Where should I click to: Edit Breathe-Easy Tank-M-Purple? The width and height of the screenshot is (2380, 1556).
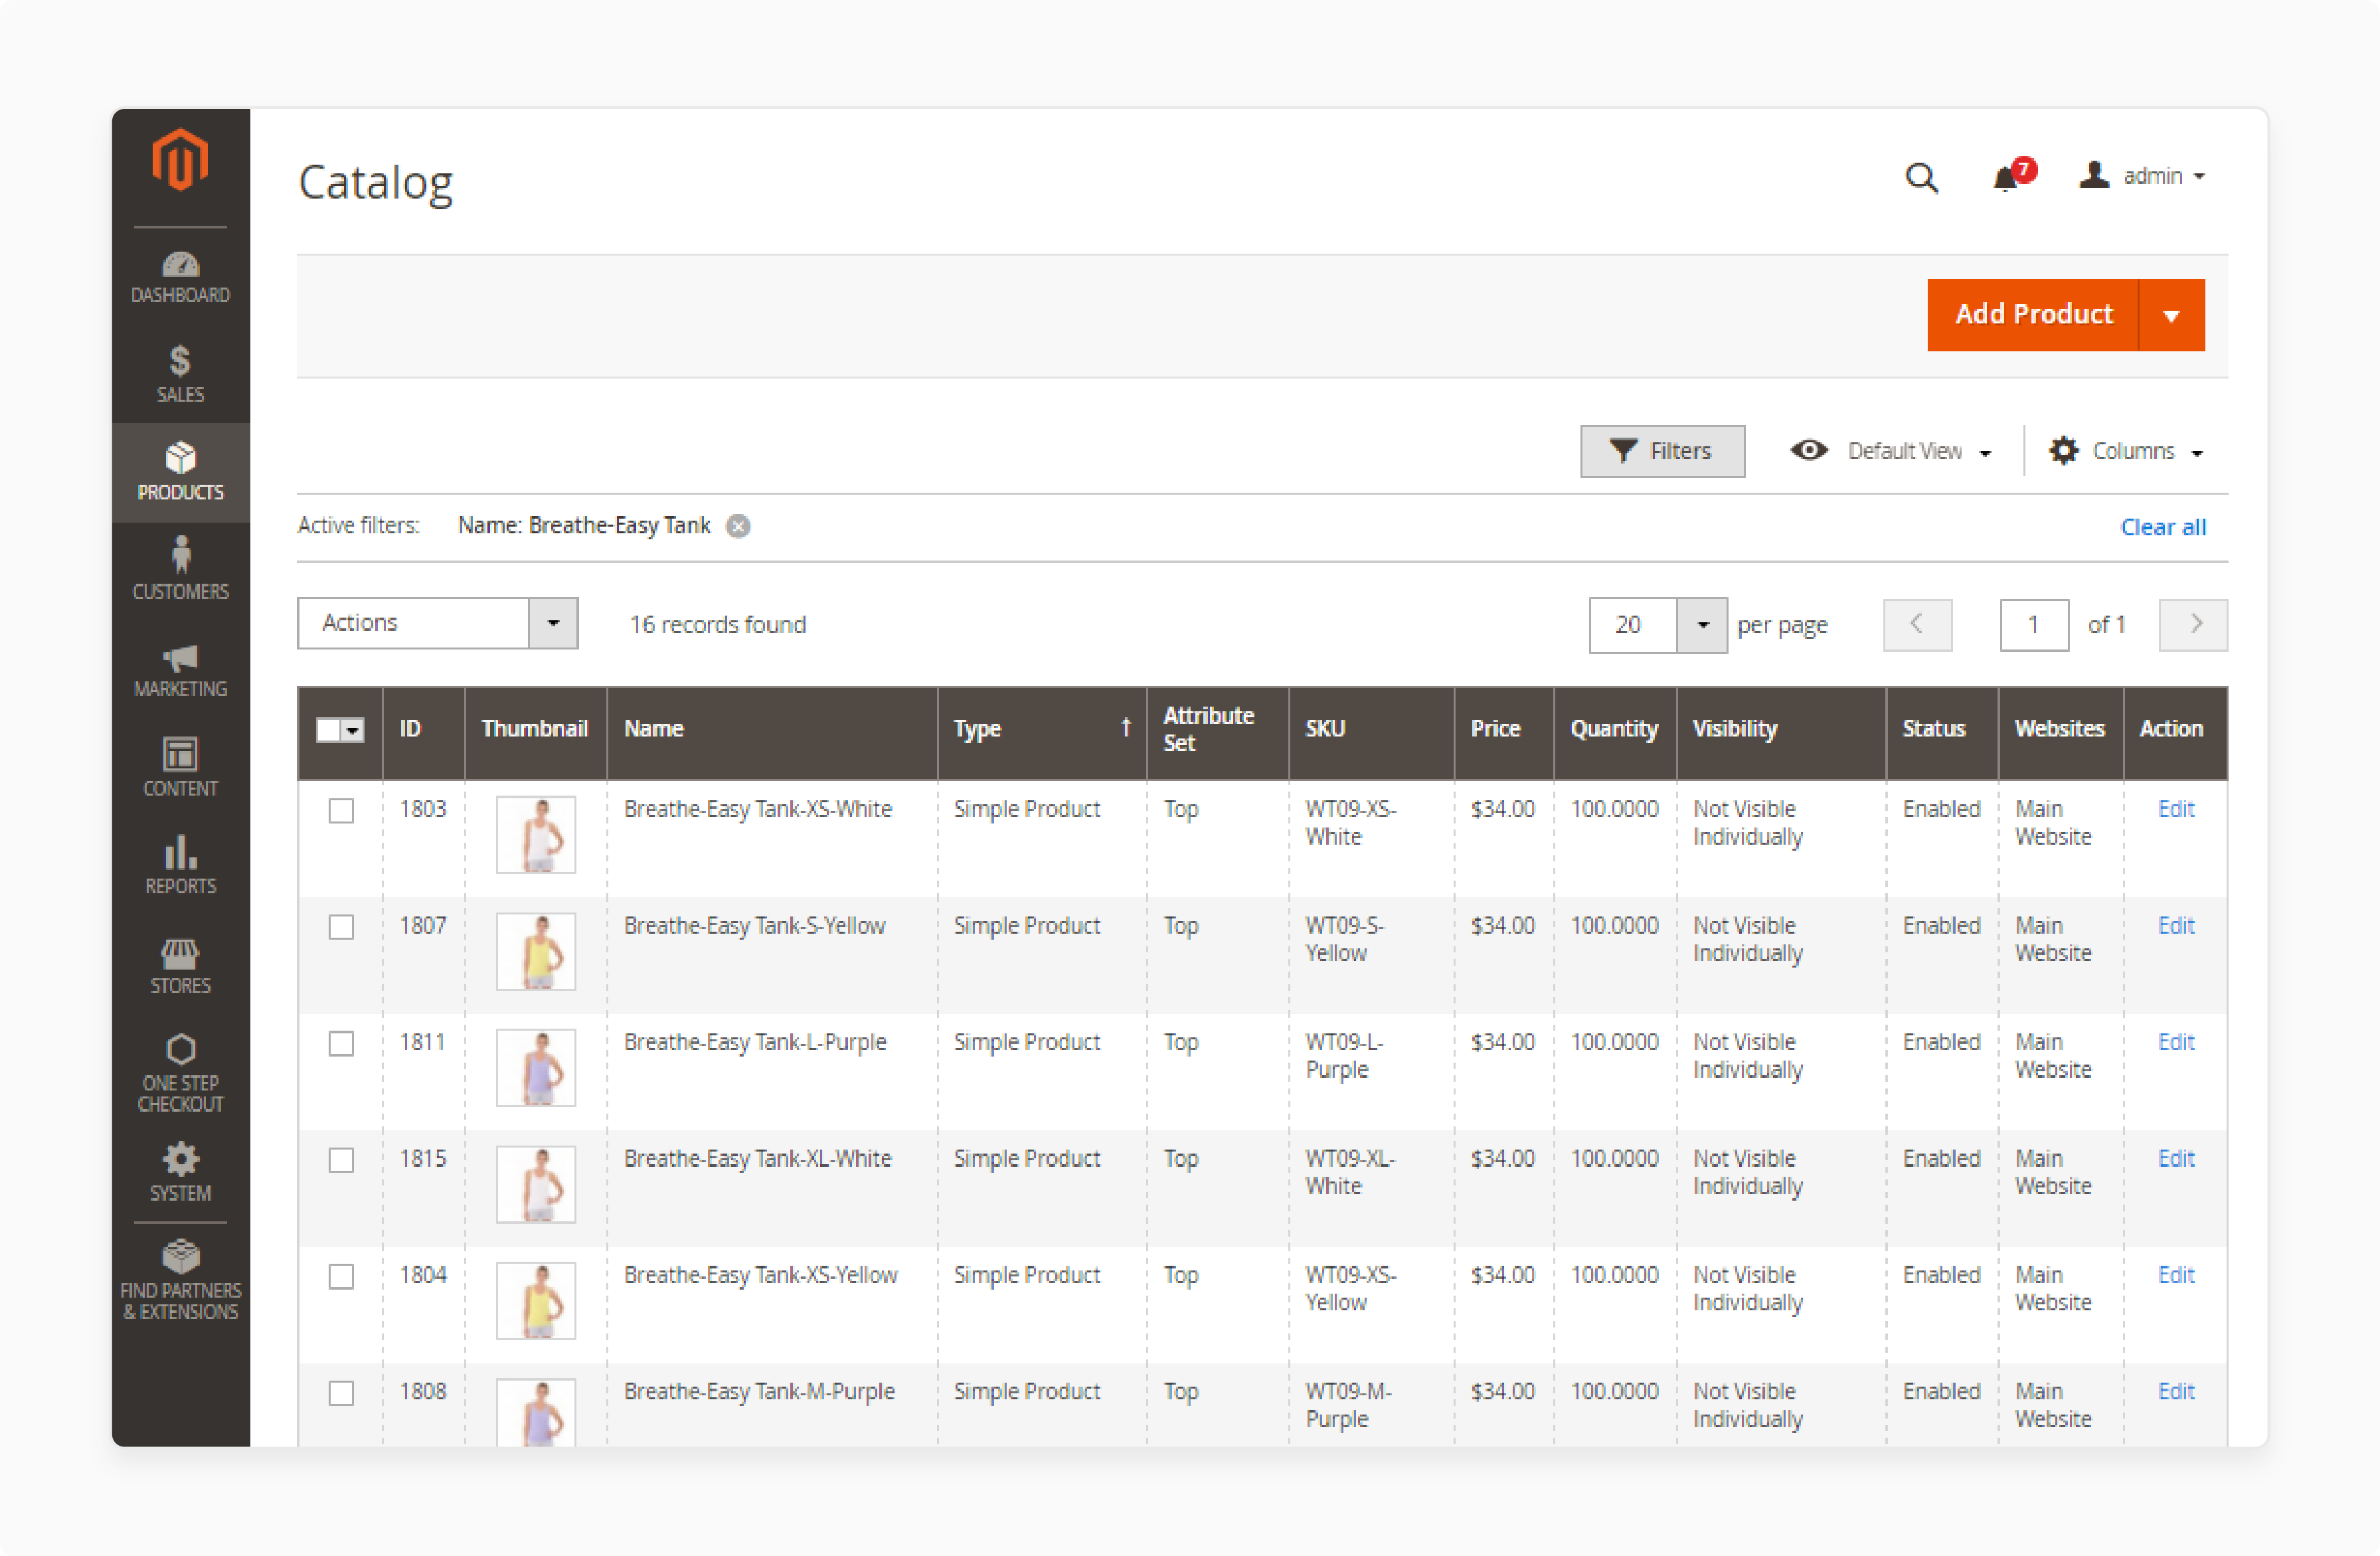tap(2175, 1392)
